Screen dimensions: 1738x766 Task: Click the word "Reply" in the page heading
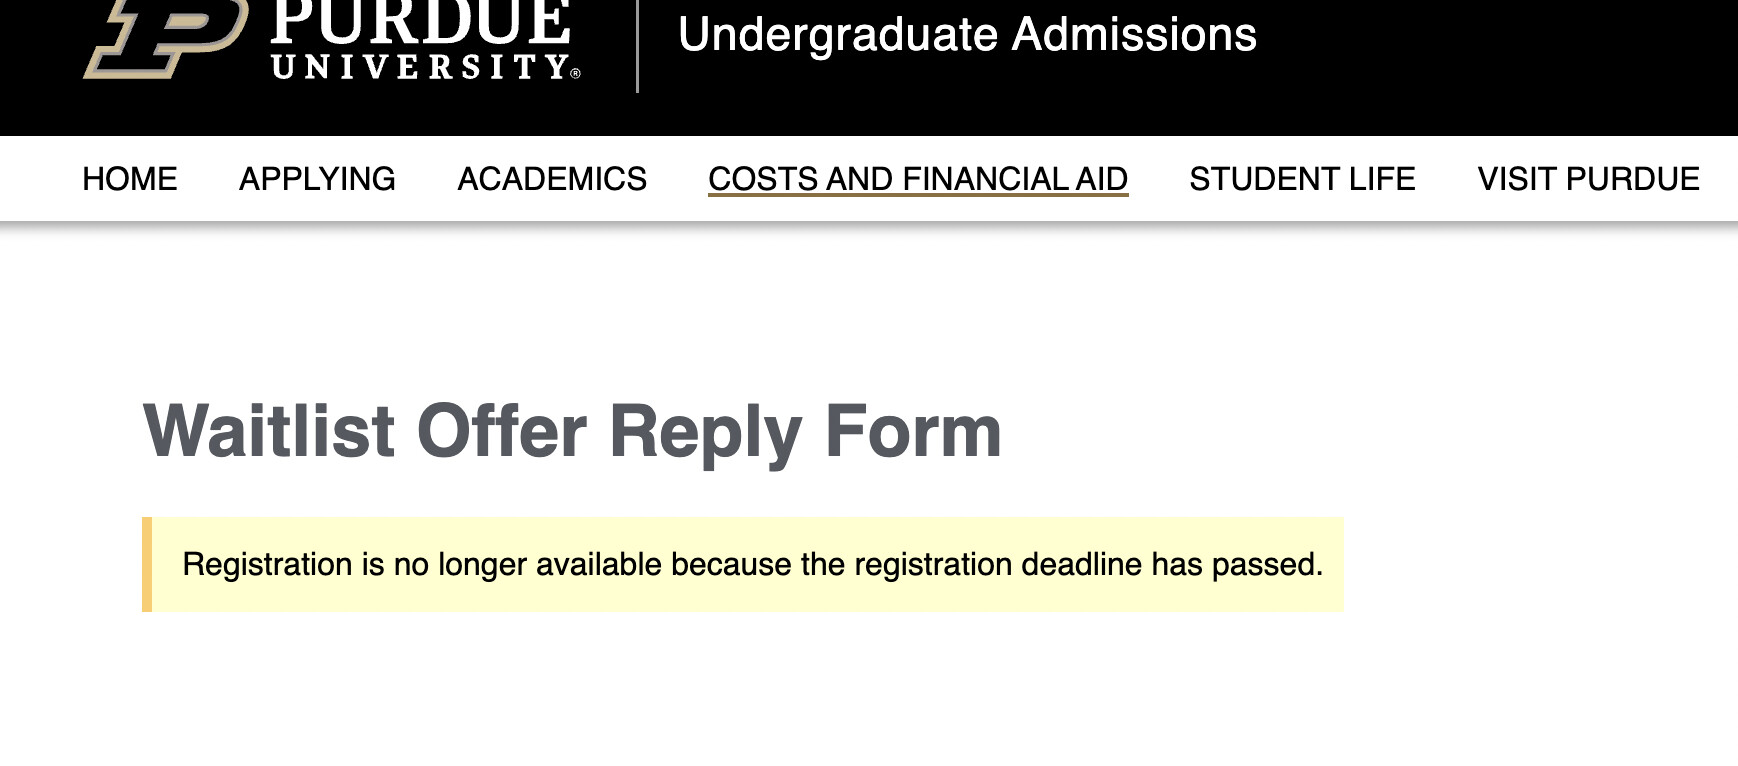705,432
